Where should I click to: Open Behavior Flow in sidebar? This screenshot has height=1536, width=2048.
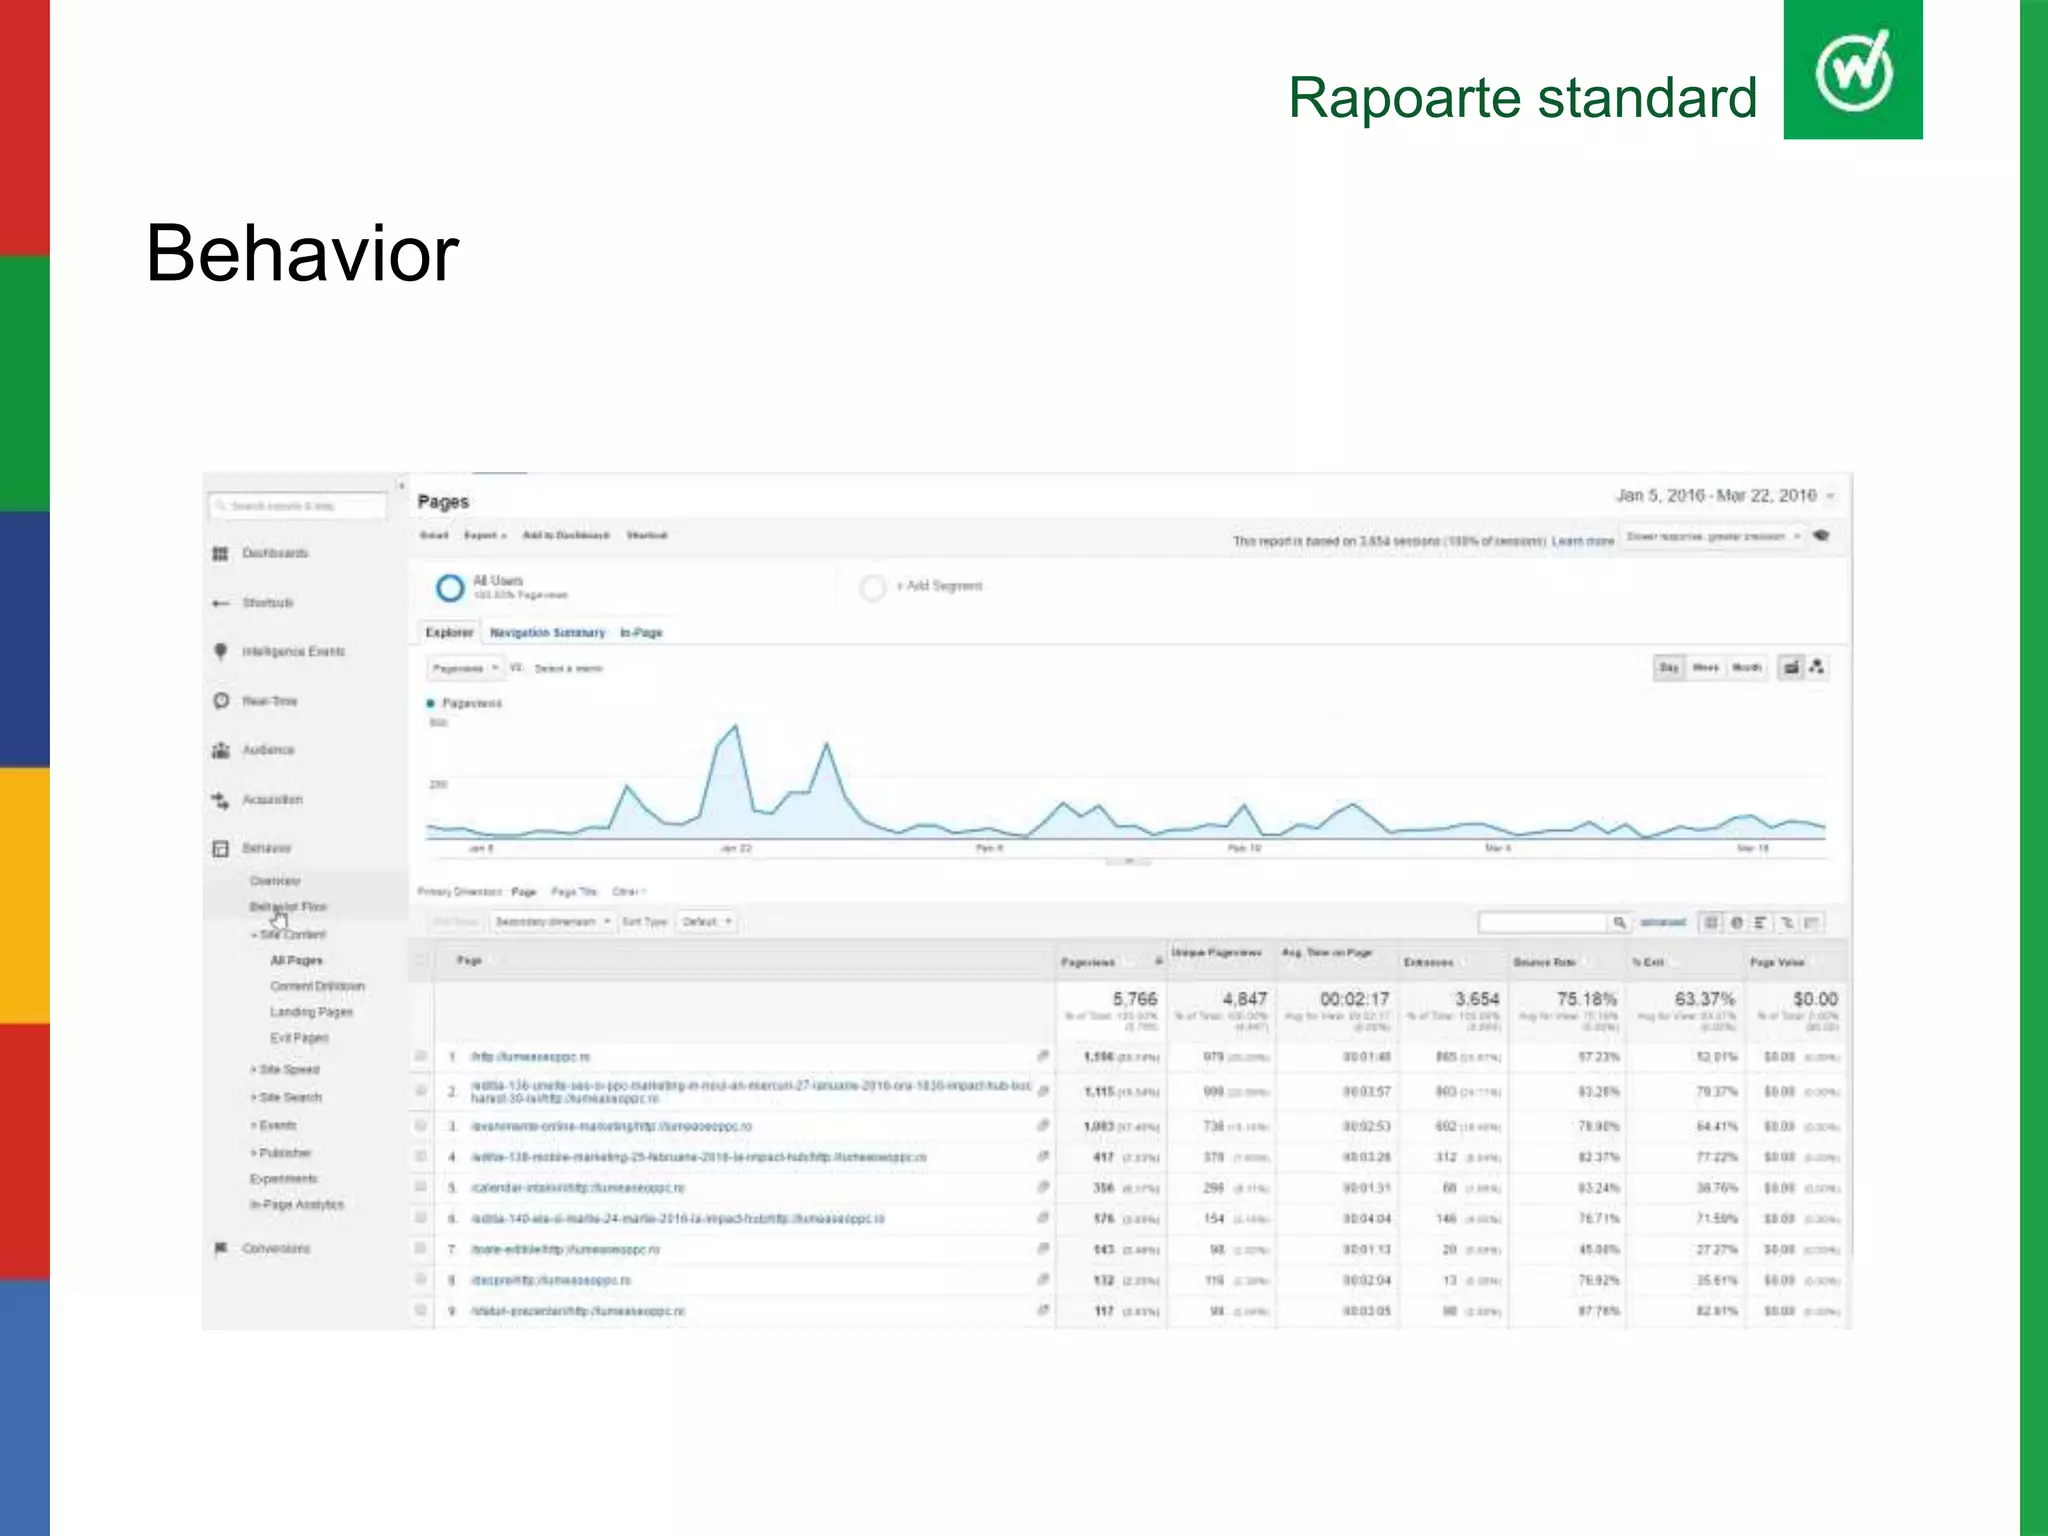click(x=288, y=907)
